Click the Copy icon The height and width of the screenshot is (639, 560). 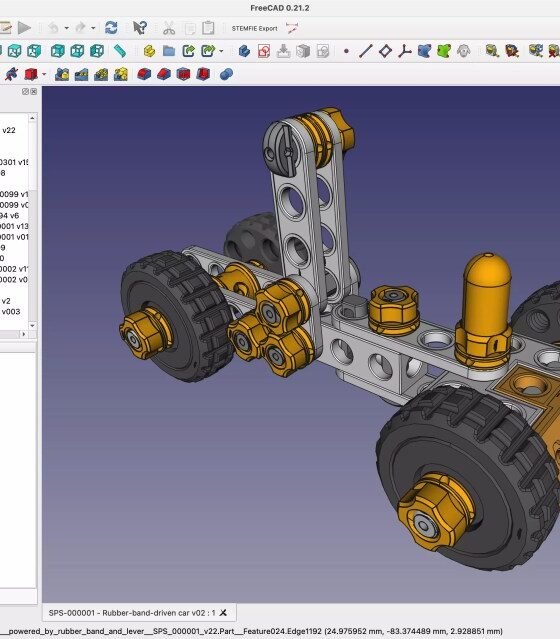[x=190, y=28]
